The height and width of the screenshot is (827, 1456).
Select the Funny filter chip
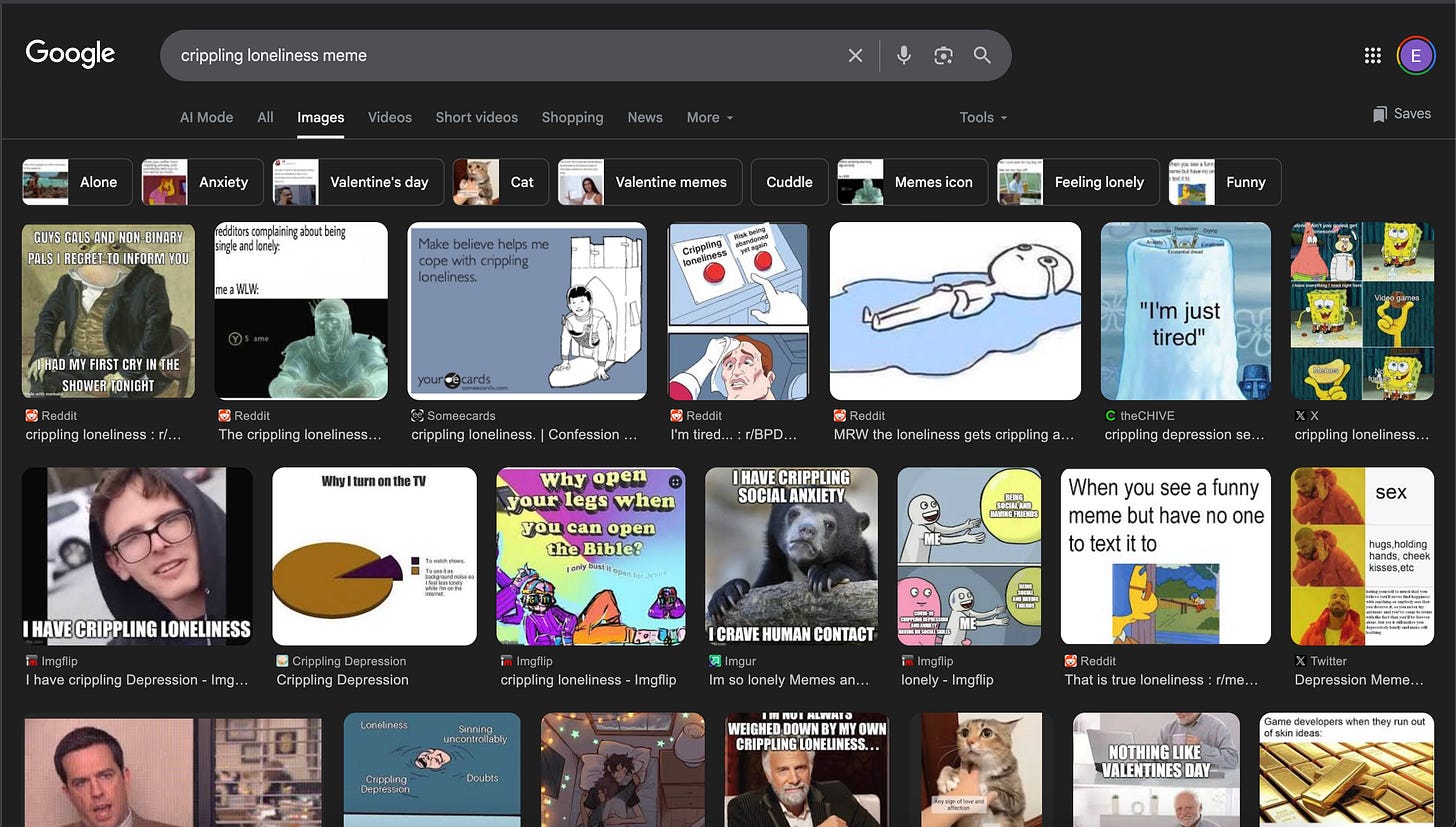pyautogui.click(x=1225, y=182)
